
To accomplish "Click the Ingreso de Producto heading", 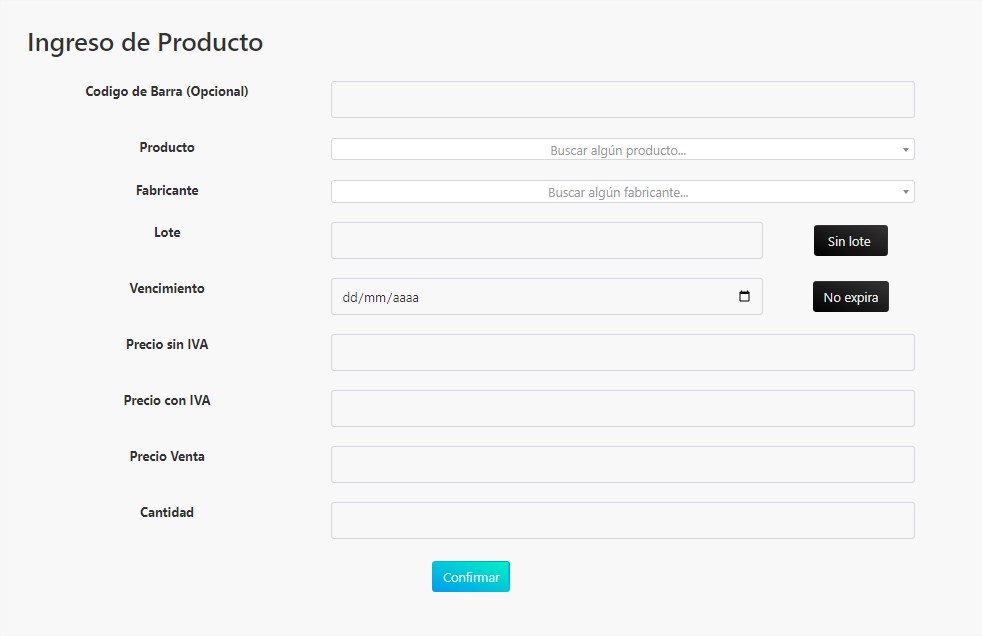I will [x=145, y=43].
